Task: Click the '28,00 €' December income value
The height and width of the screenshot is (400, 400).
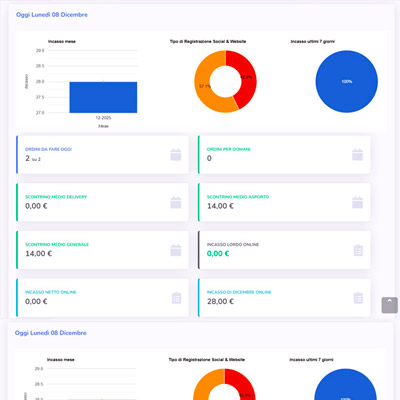Action: [x=220, y=301]
